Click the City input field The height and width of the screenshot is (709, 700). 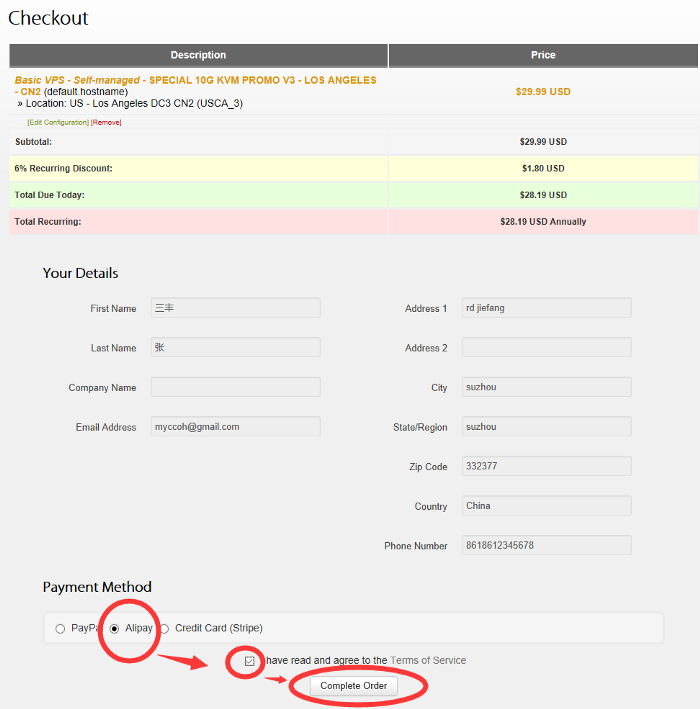[x=546, y=387]
